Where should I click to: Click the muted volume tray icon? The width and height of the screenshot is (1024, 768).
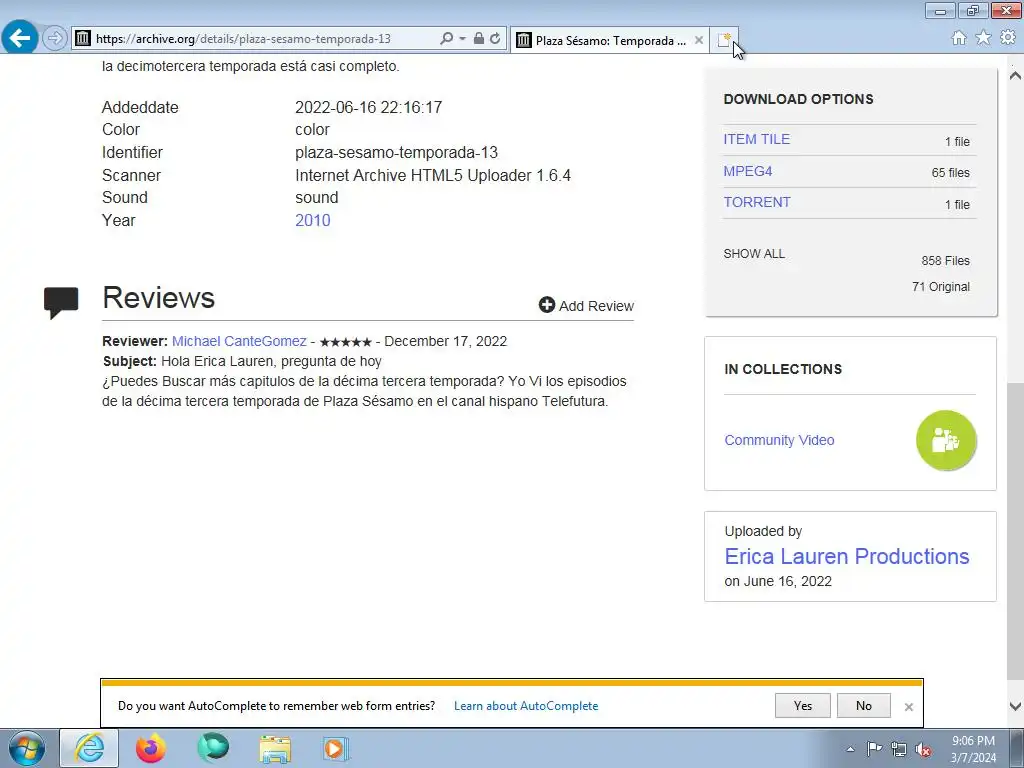pyautogui.click(x=923, y=749)
